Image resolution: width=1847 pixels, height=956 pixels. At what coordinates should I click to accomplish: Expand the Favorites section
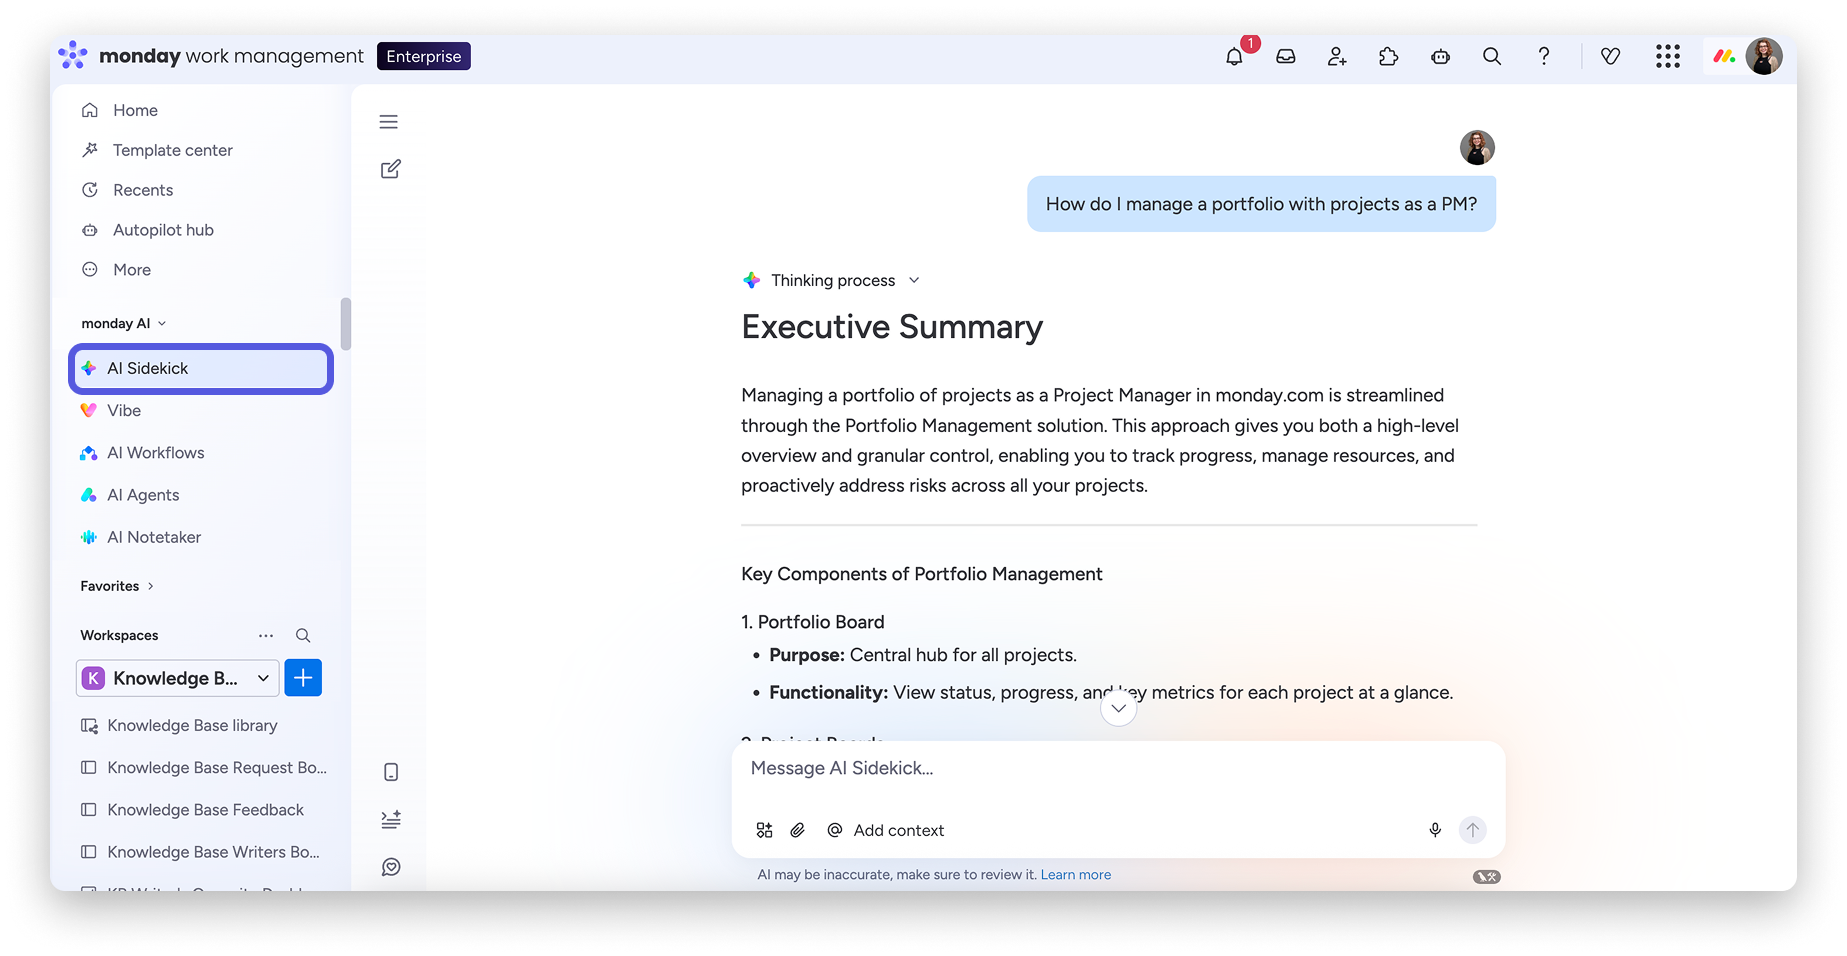point(117,586)
